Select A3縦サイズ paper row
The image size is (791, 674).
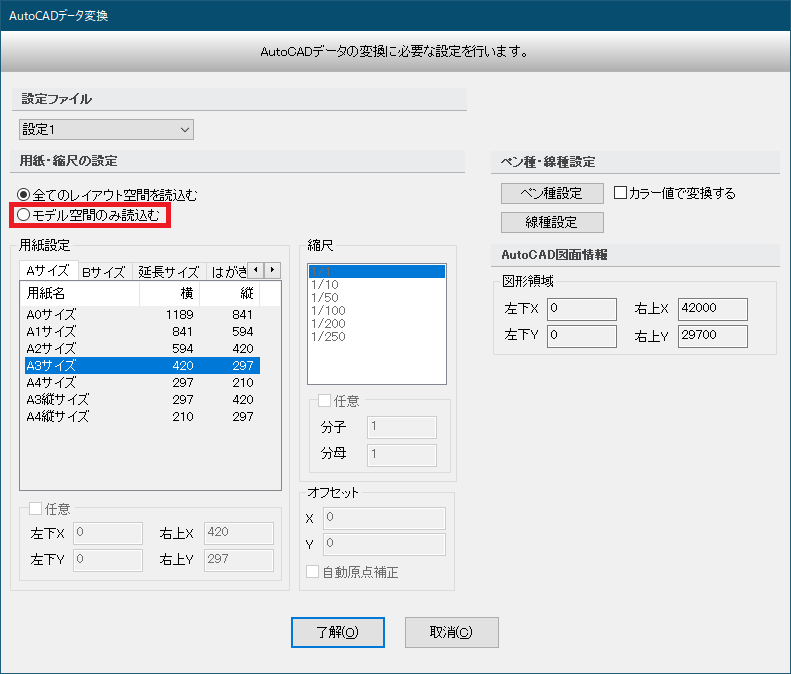(142, 400)
